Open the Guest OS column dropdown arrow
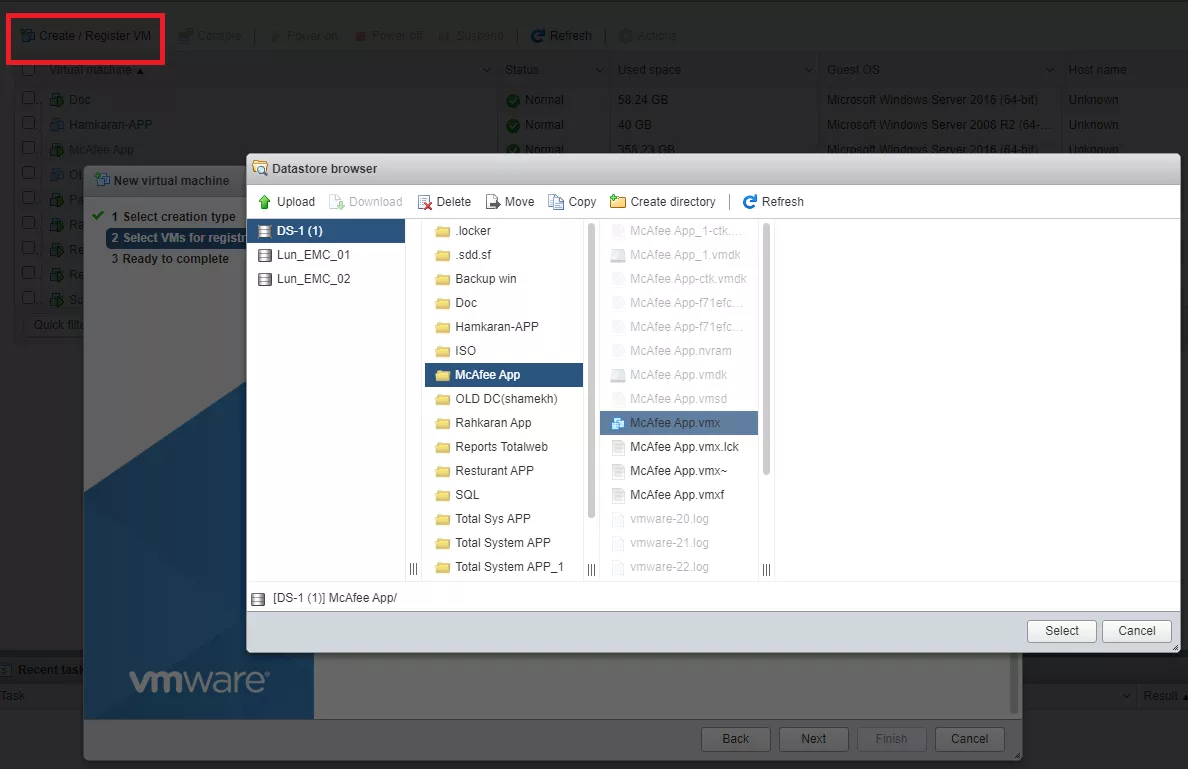 tap(1049, 70)
